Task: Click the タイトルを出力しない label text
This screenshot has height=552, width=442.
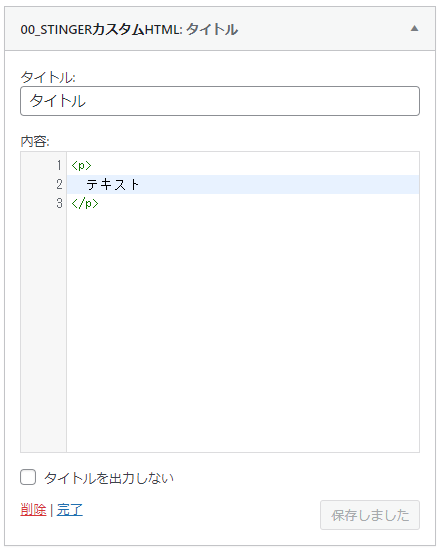Action: point(109,478)
